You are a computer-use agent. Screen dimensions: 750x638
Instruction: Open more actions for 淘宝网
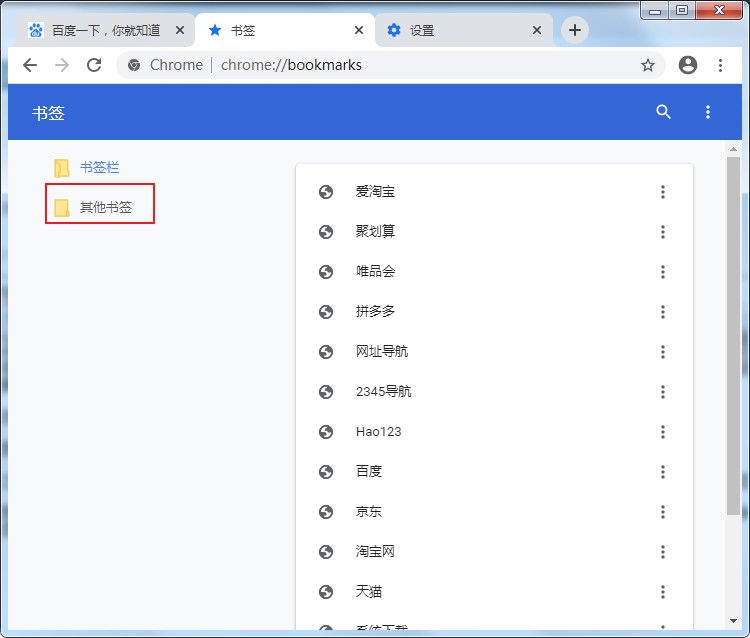tap(663, 552)
